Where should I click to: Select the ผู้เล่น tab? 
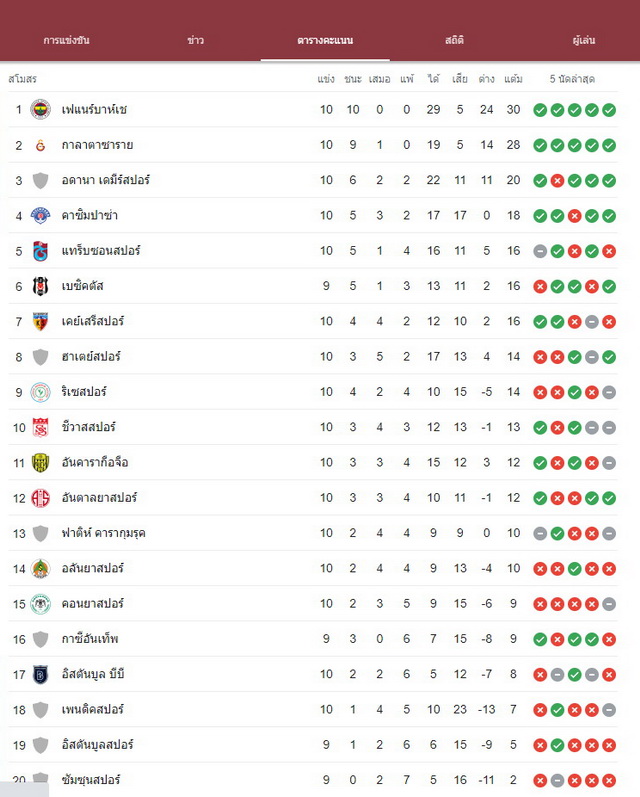pyautogui.click(x=584, y=40)
